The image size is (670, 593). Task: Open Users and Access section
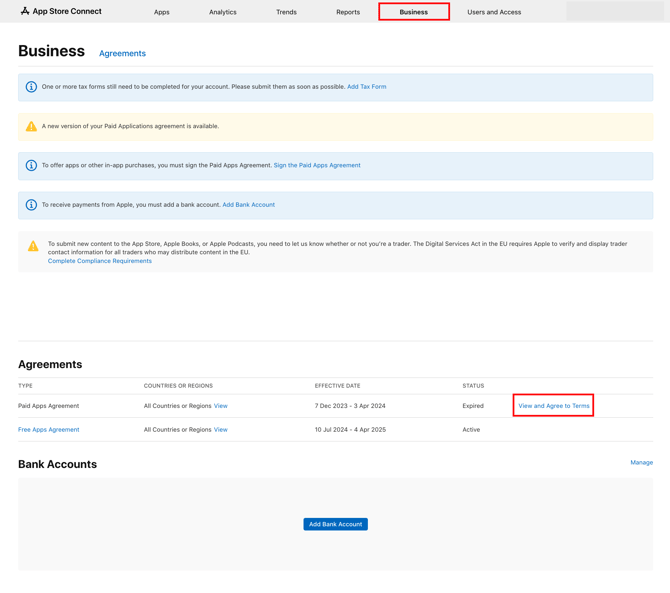(x=494, y=12)
